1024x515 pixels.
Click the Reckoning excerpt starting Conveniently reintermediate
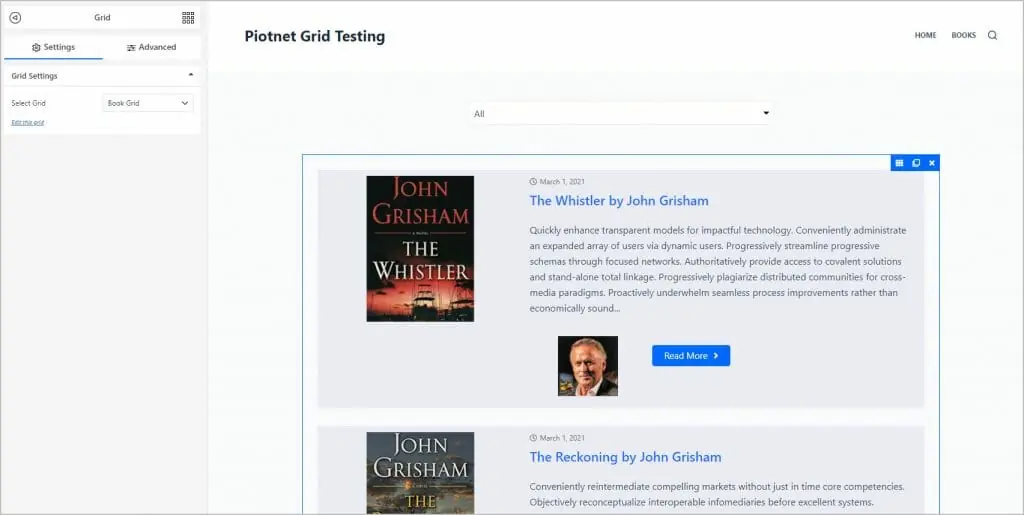[x=717, y=494]
